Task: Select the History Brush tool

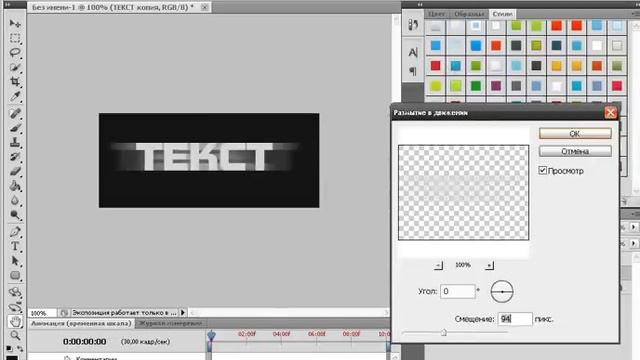Action: 15,157
